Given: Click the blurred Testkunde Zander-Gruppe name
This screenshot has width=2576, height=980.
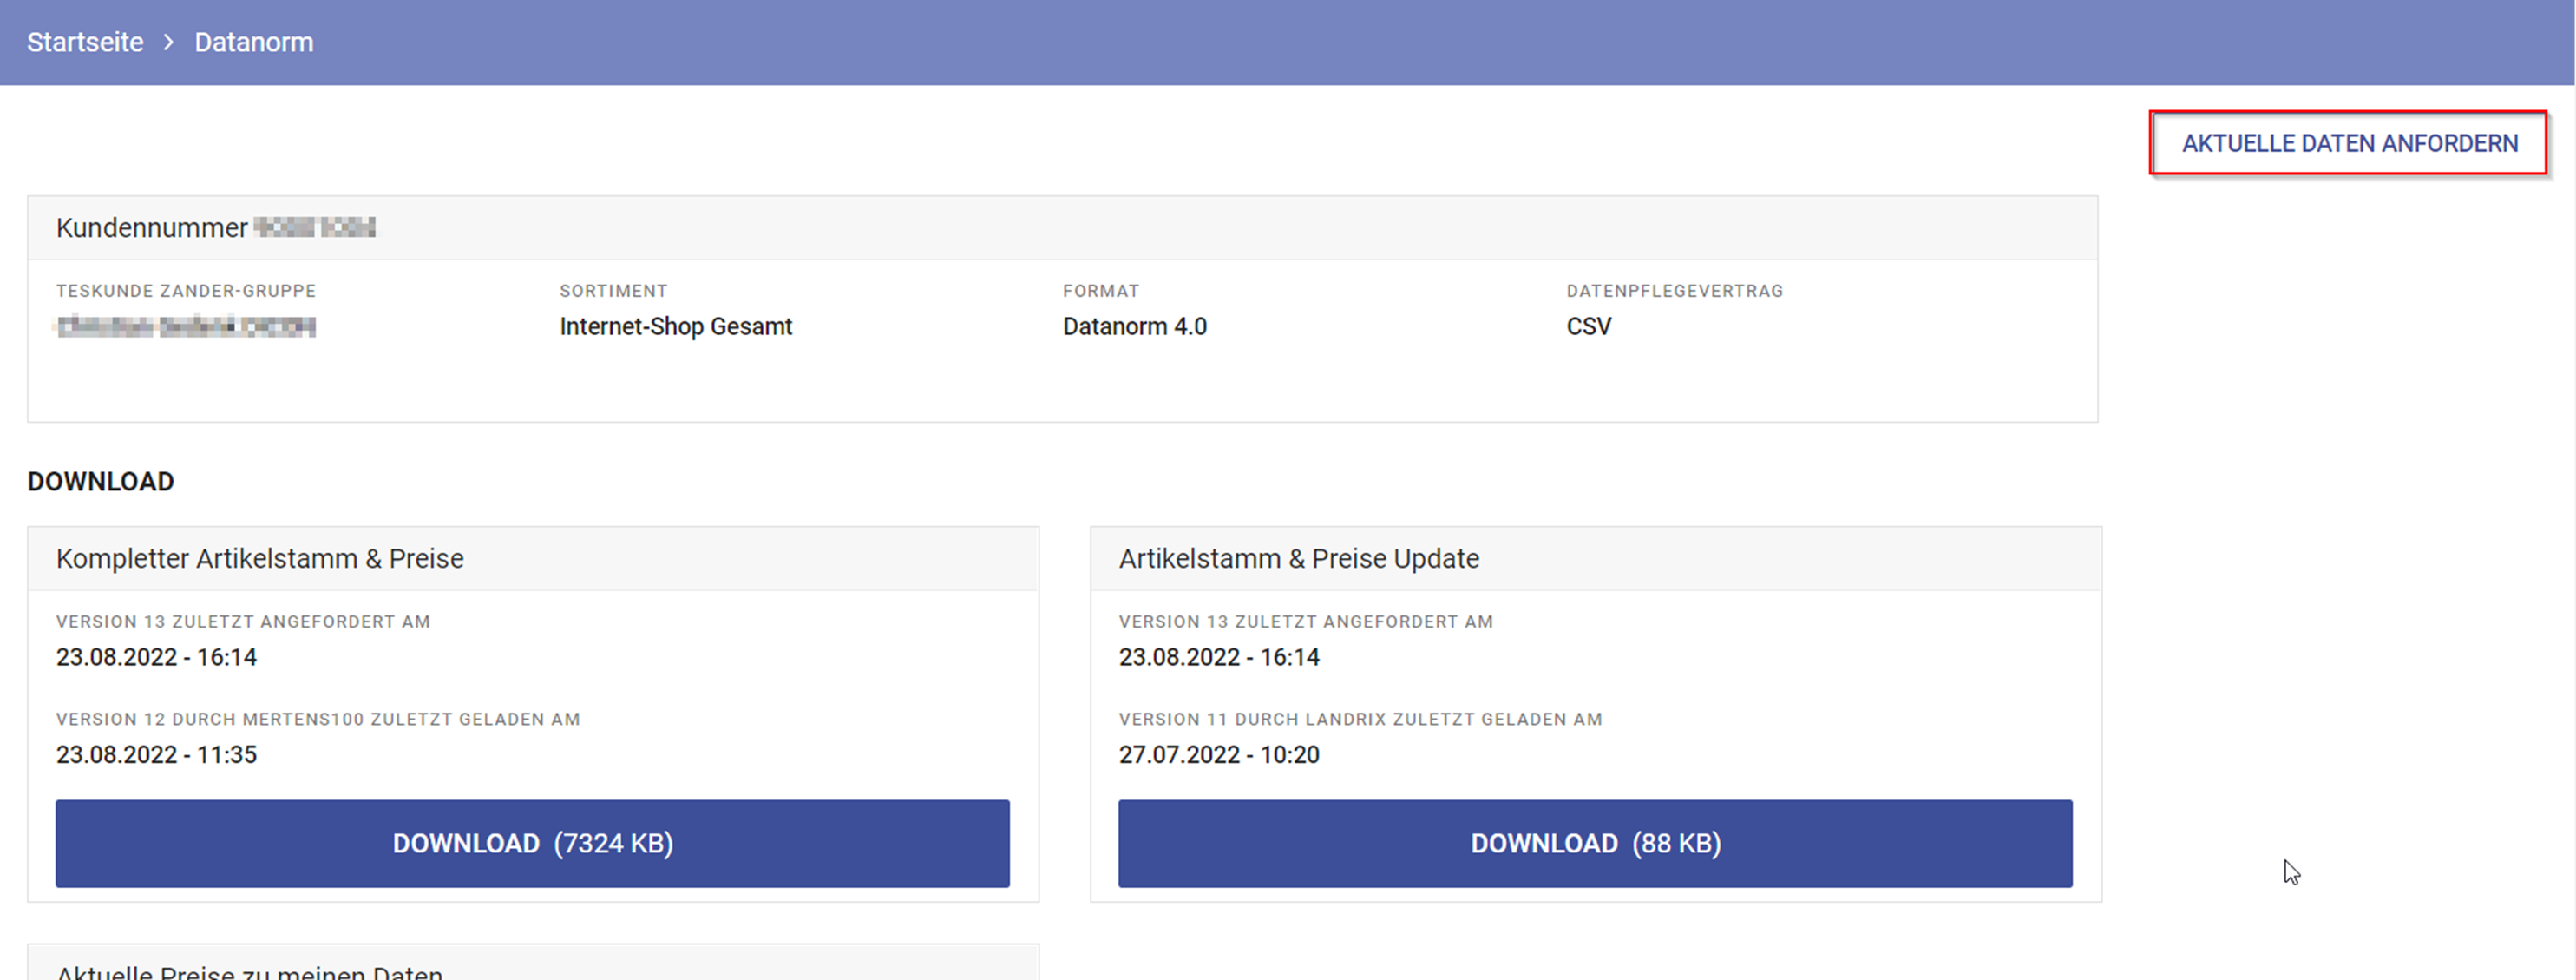Looking at the screenshot, I should click(186, 327).
